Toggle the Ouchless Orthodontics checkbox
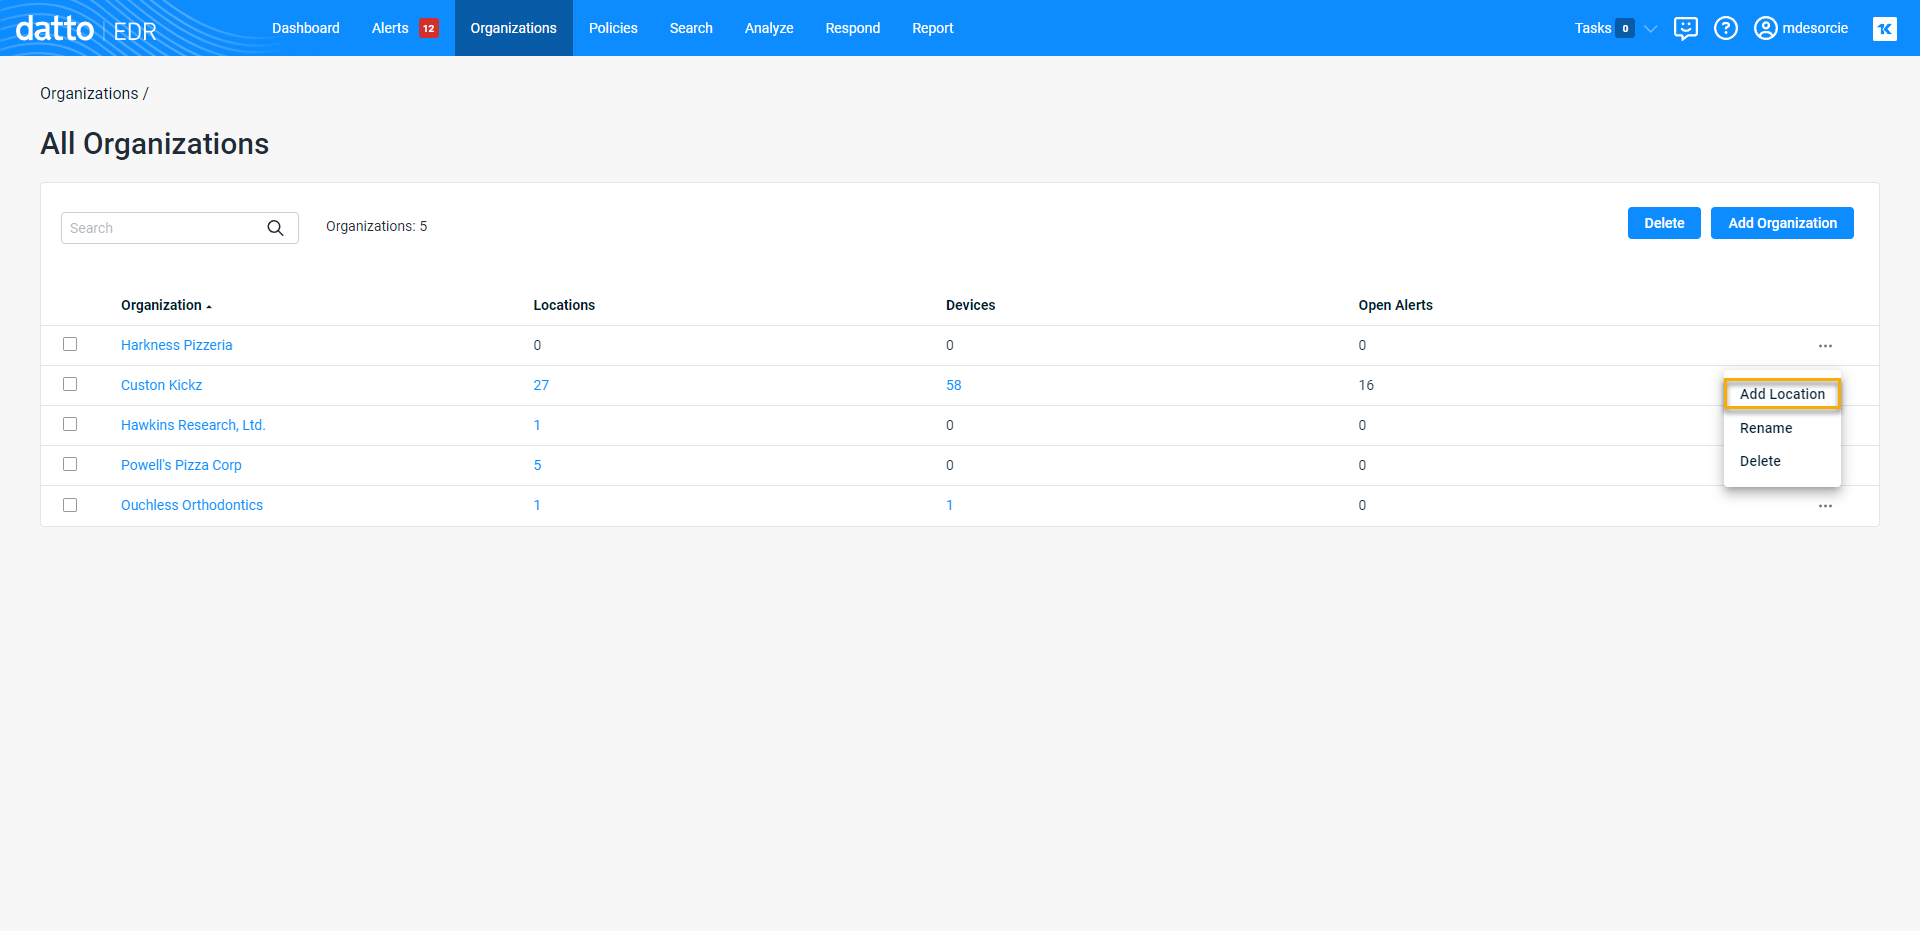The image size is (1920, 931). tap(70, 505)
